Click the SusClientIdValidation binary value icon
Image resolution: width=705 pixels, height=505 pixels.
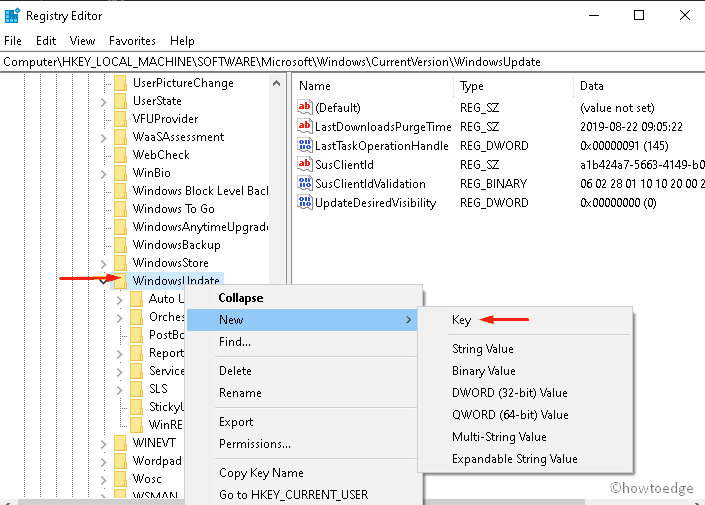coord(305,184)
